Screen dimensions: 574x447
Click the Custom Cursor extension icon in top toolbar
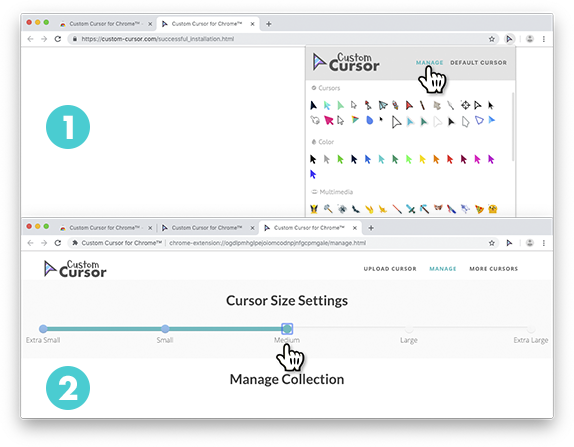pyautogui.click(x=509, y=39)
